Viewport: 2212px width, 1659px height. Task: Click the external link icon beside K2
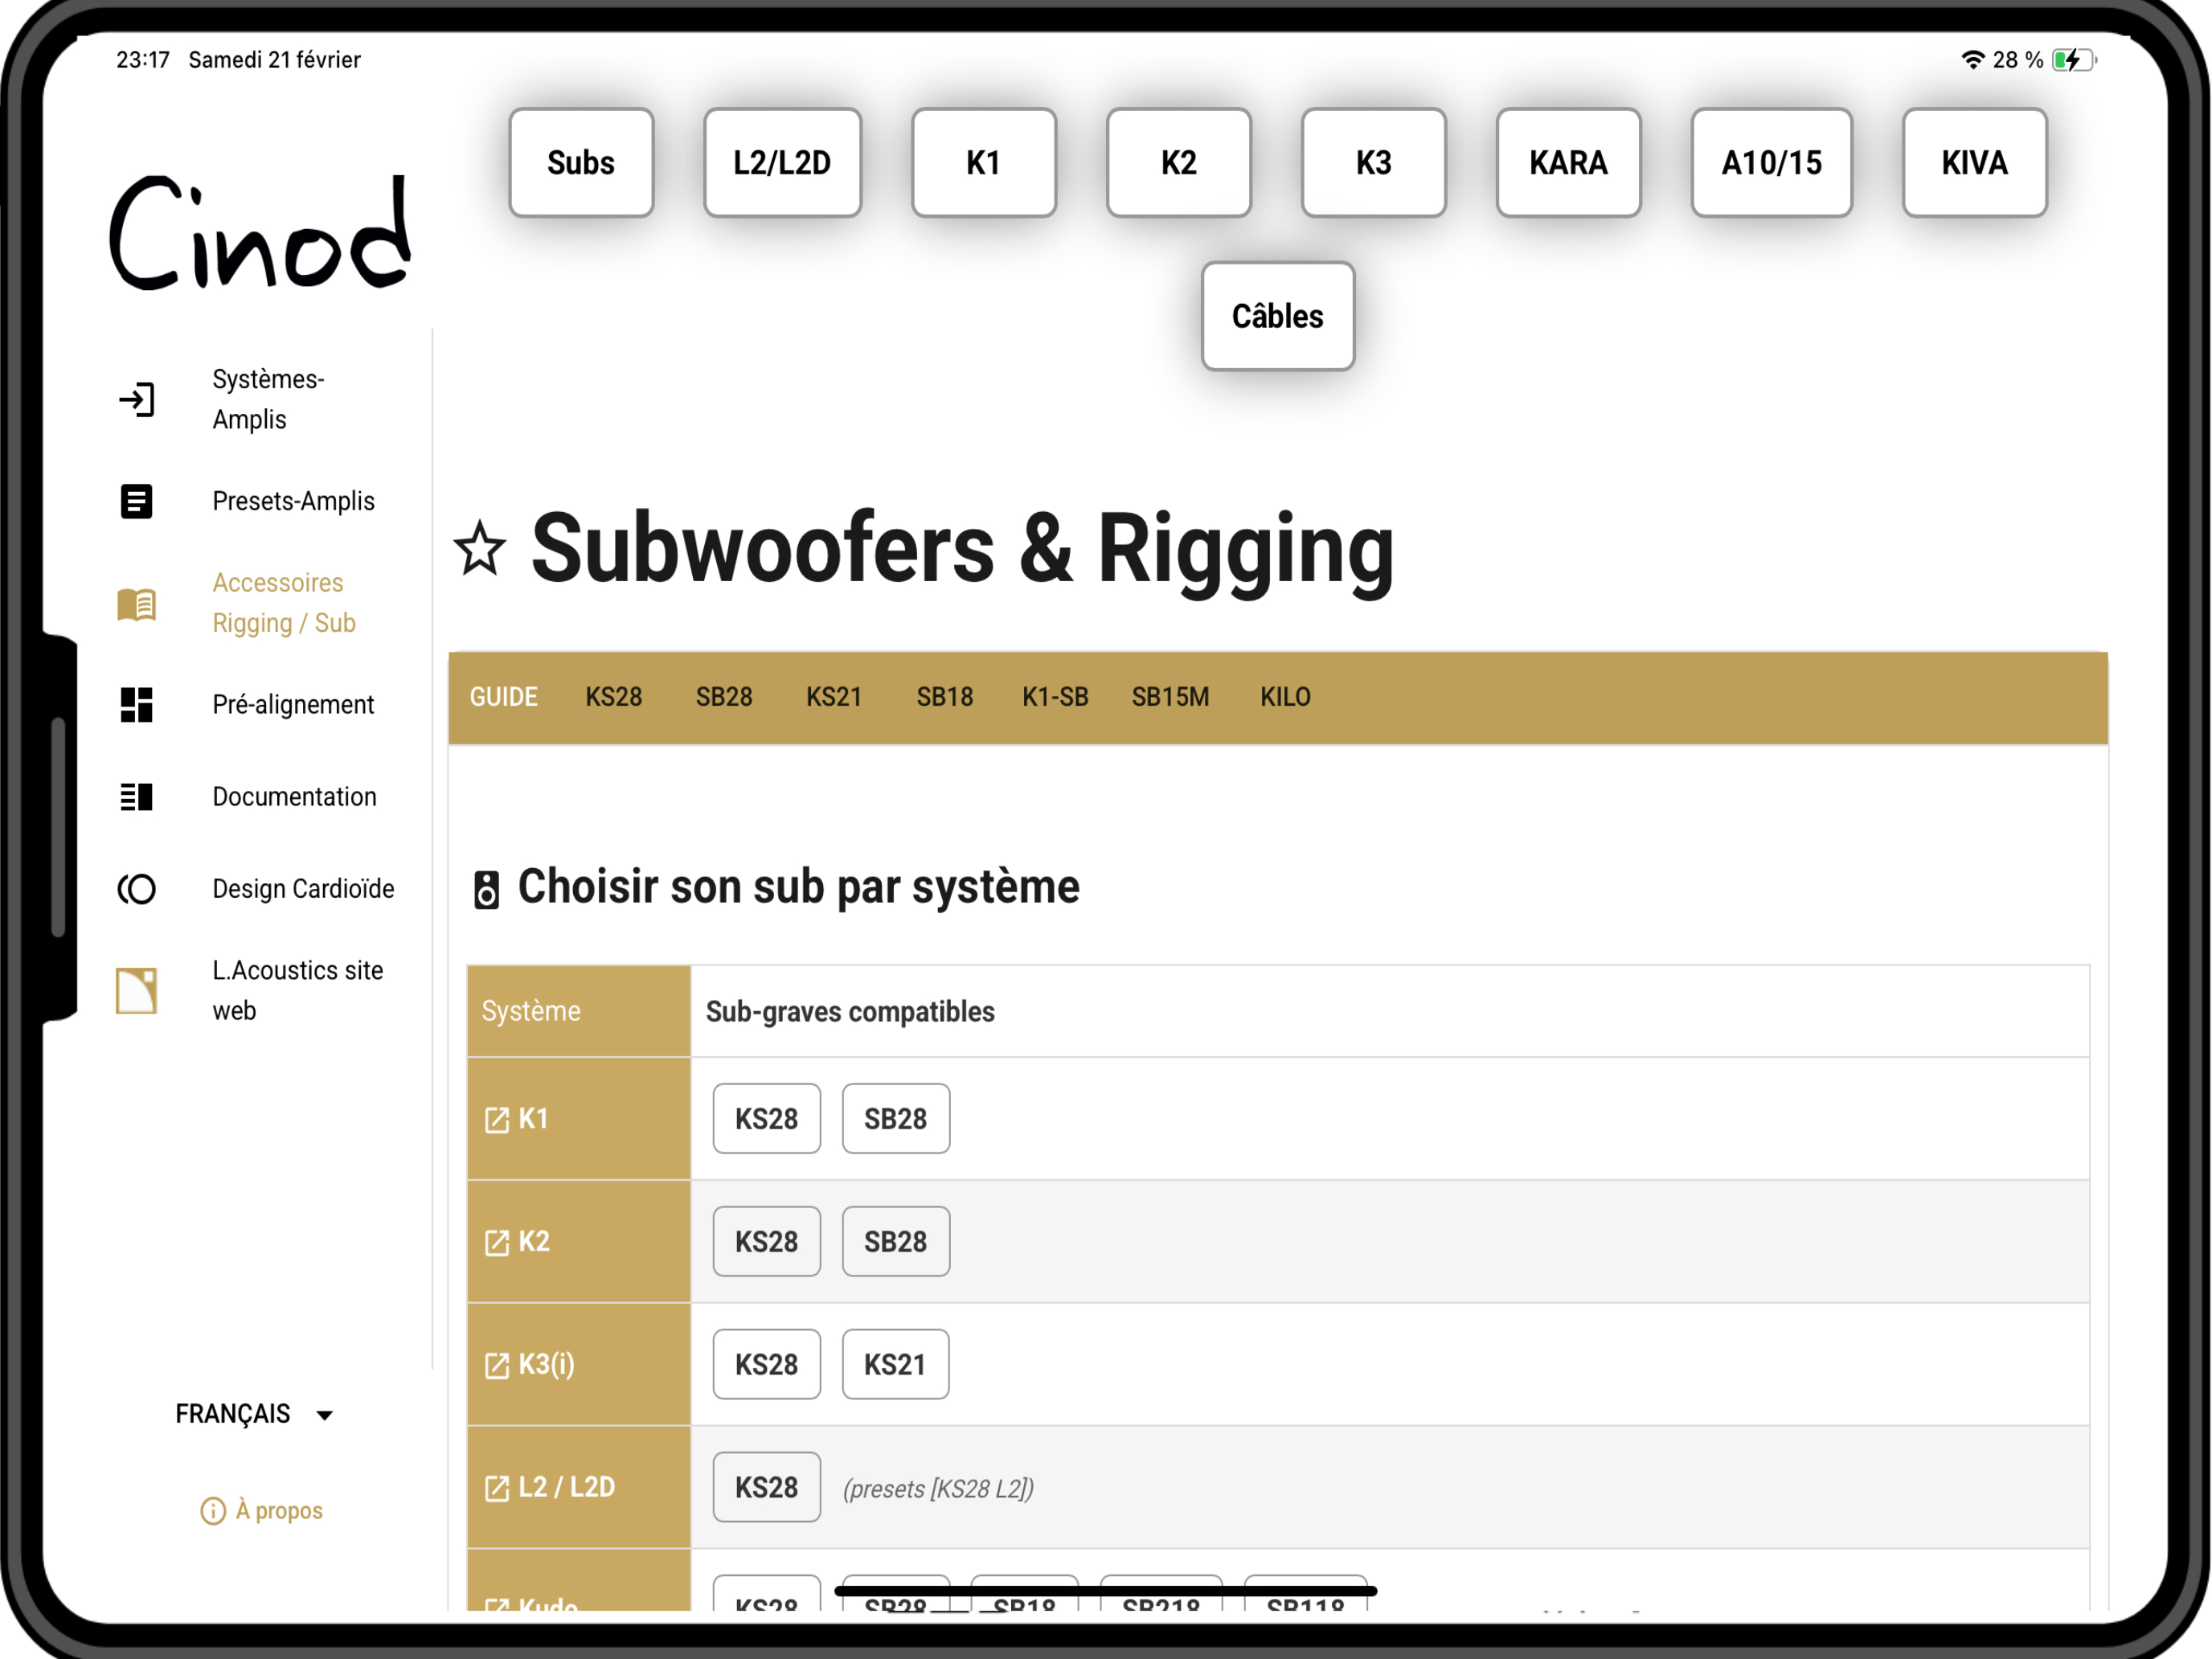497,1243
